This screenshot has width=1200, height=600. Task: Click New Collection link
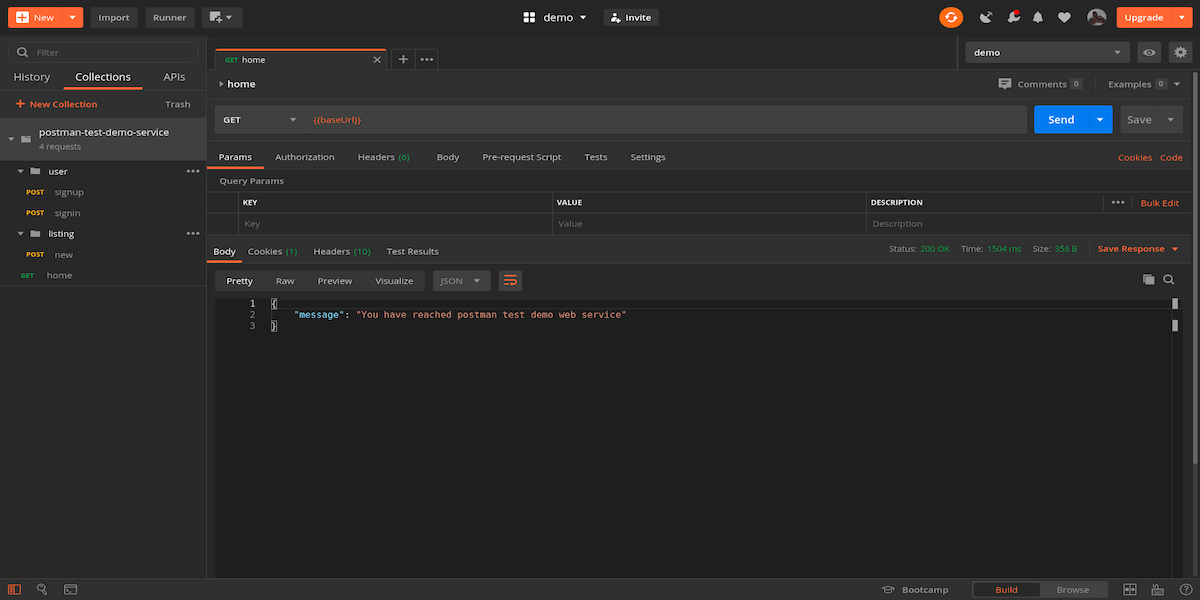[x=56, y=104]
